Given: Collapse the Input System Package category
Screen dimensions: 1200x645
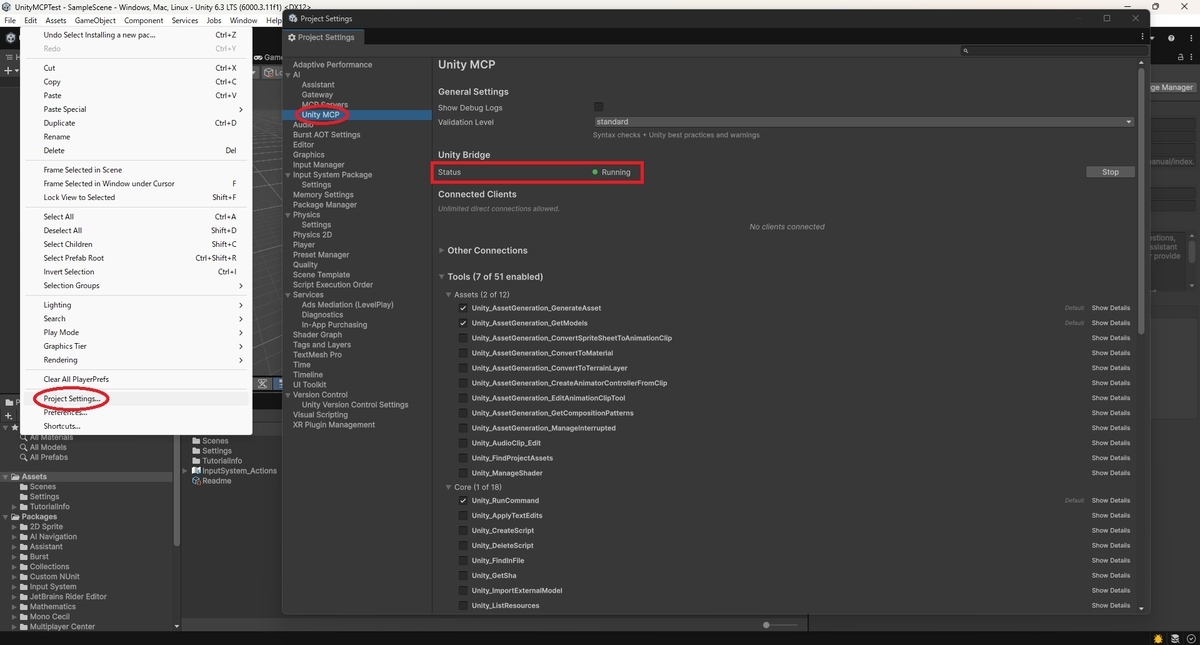Looking at the screenshot, I should pos(288,175).
